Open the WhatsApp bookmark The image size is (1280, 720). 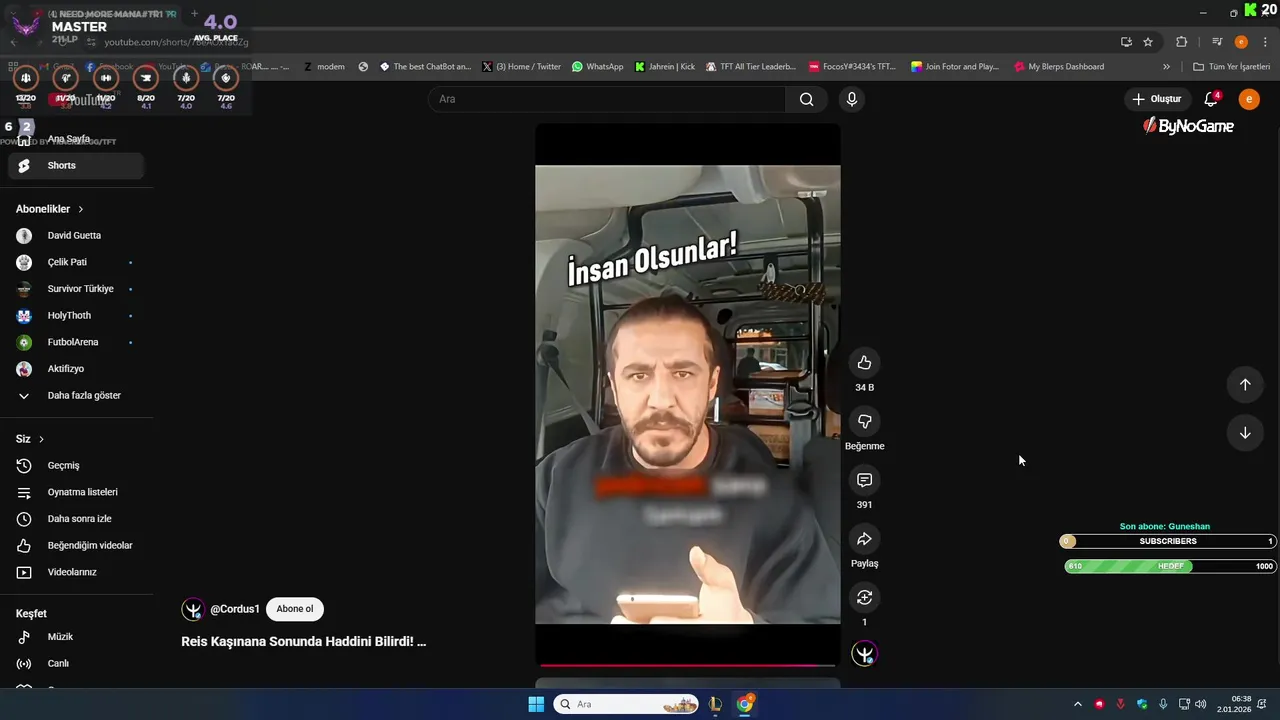(597, 67)
